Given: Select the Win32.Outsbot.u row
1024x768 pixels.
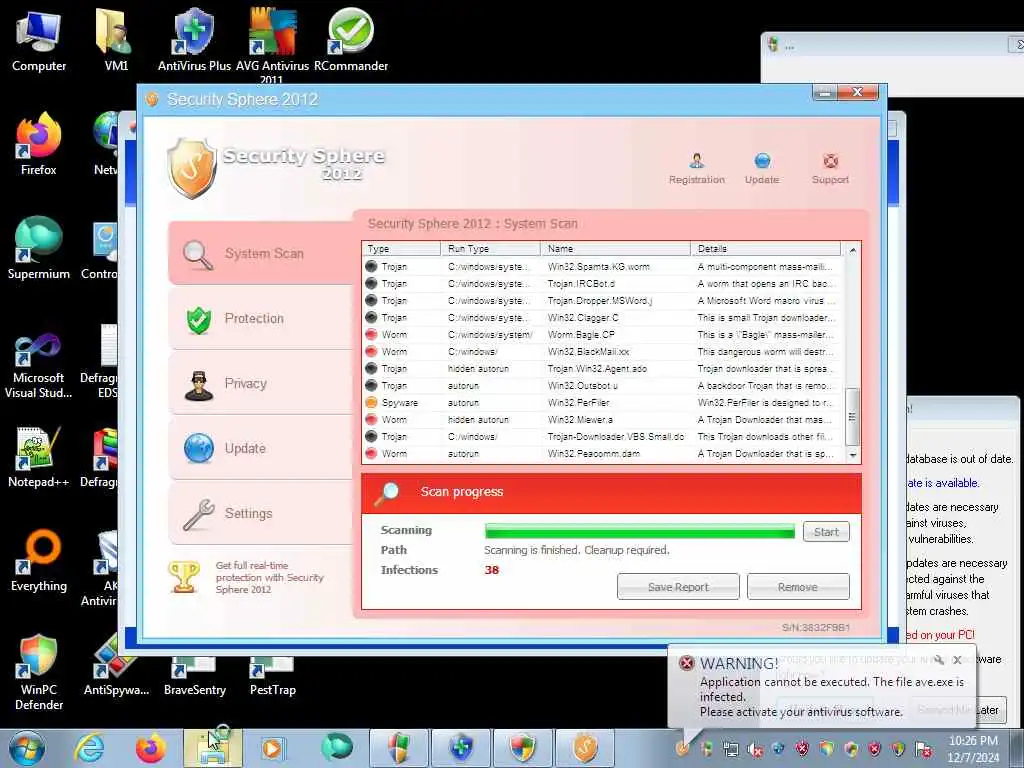Looking at the screenshot, I should click(x=603, y=385).
